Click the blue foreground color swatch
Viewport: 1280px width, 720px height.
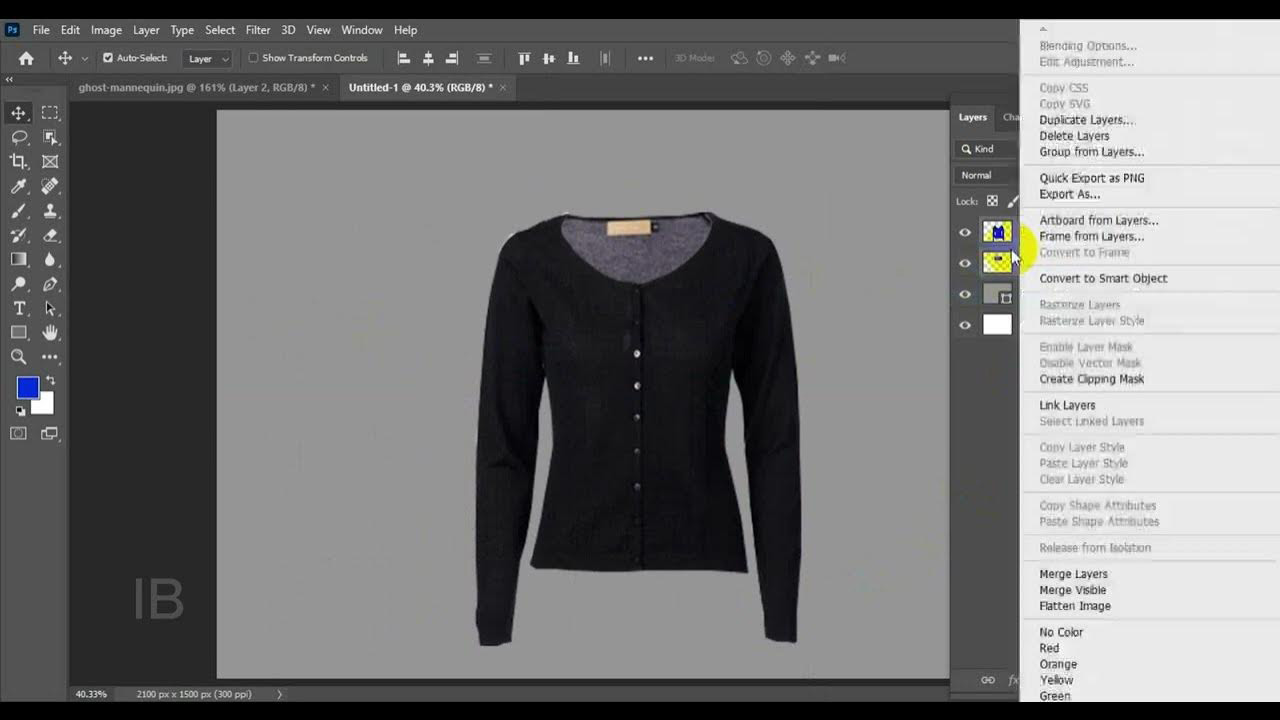pos(30,385)
